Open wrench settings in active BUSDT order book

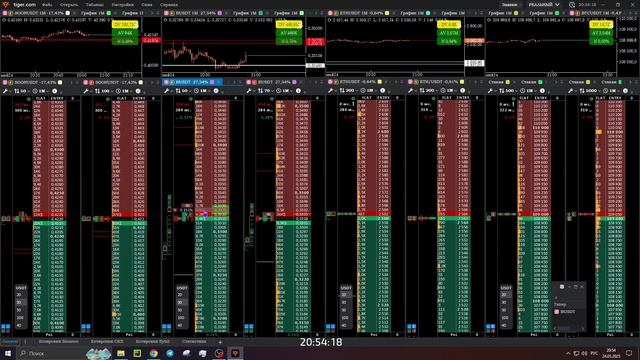[x=167, y=91]
